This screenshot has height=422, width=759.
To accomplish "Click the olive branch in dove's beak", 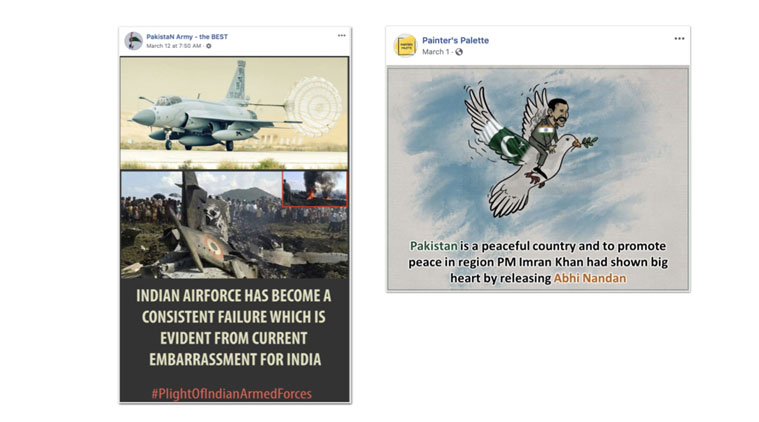I will pos(589,142).
